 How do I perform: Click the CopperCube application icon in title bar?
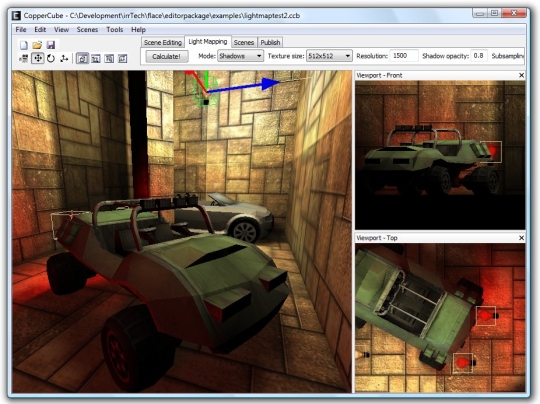(x=16, y=15)
